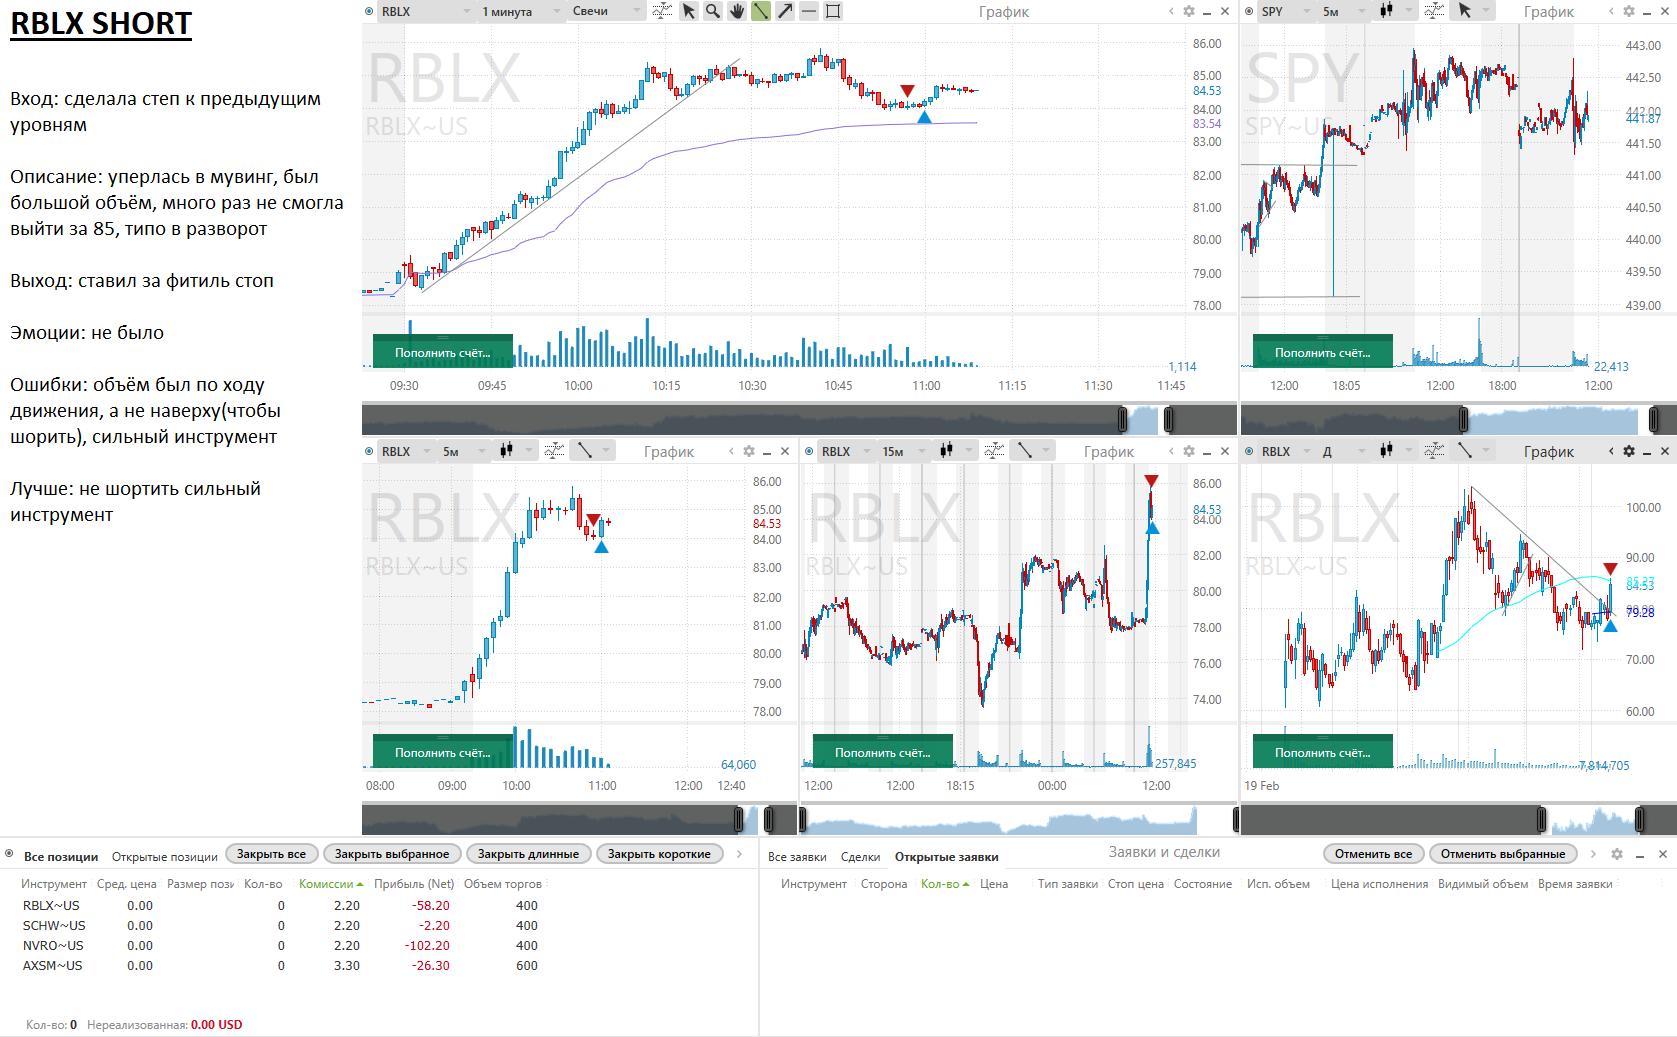The image size is (1677, 1037).
Task: Open Д timeframe dropdown on RBLX daily chart
Action: (x=1343, y=451)
